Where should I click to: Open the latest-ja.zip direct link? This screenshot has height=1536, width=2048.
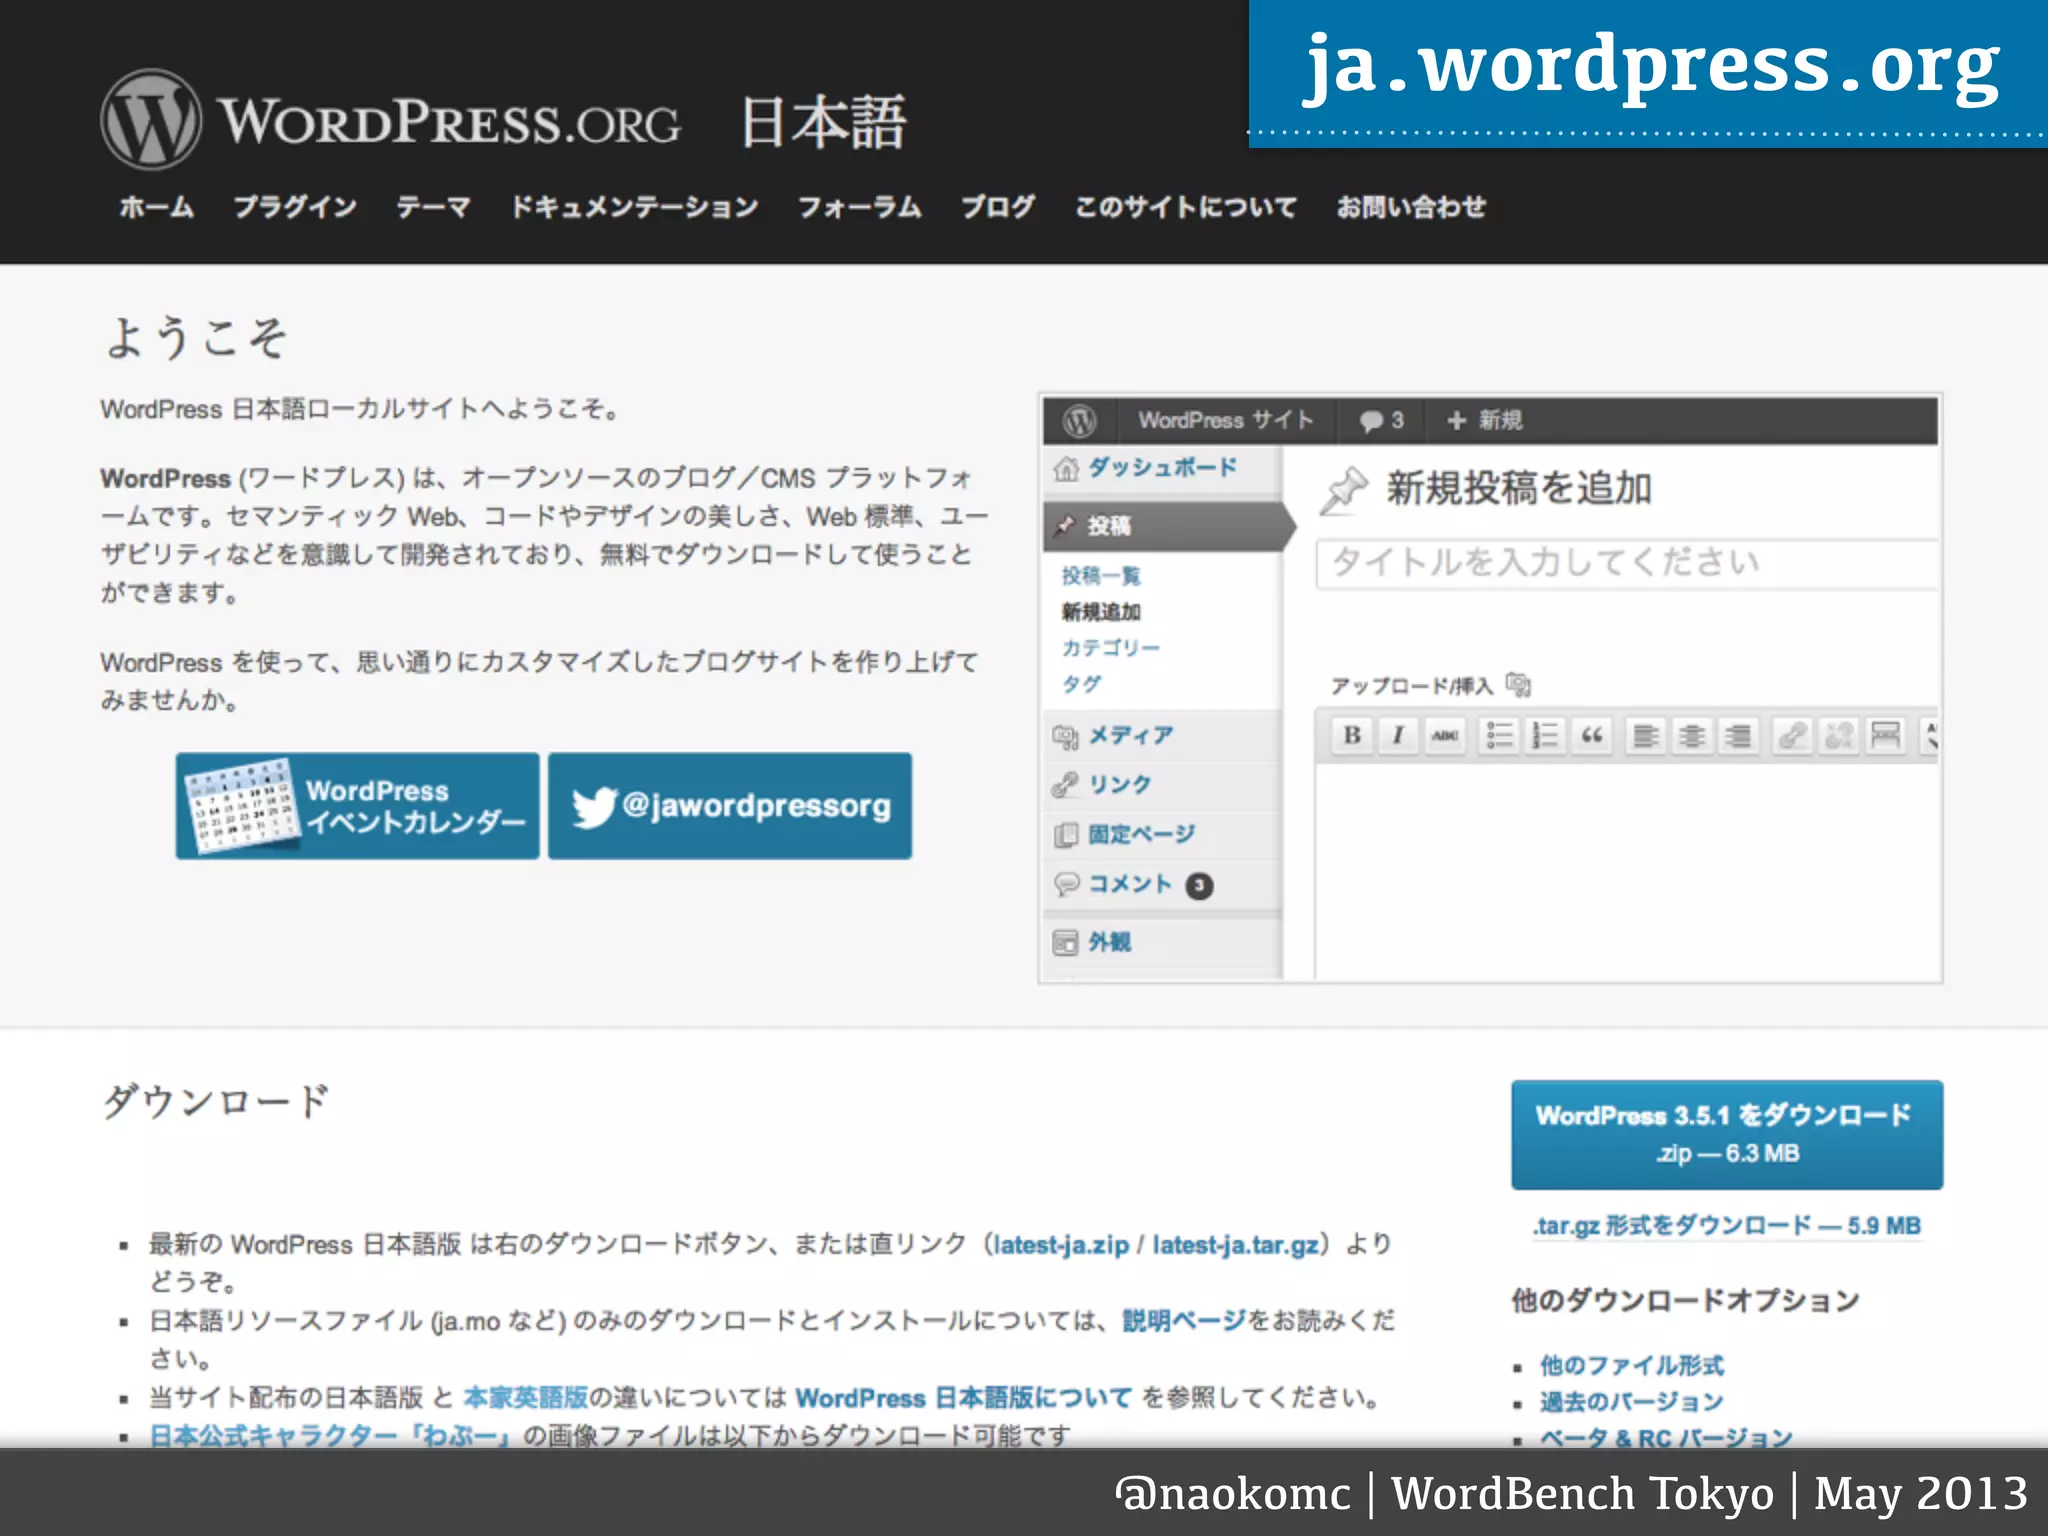click(x=1061, y=1245)
